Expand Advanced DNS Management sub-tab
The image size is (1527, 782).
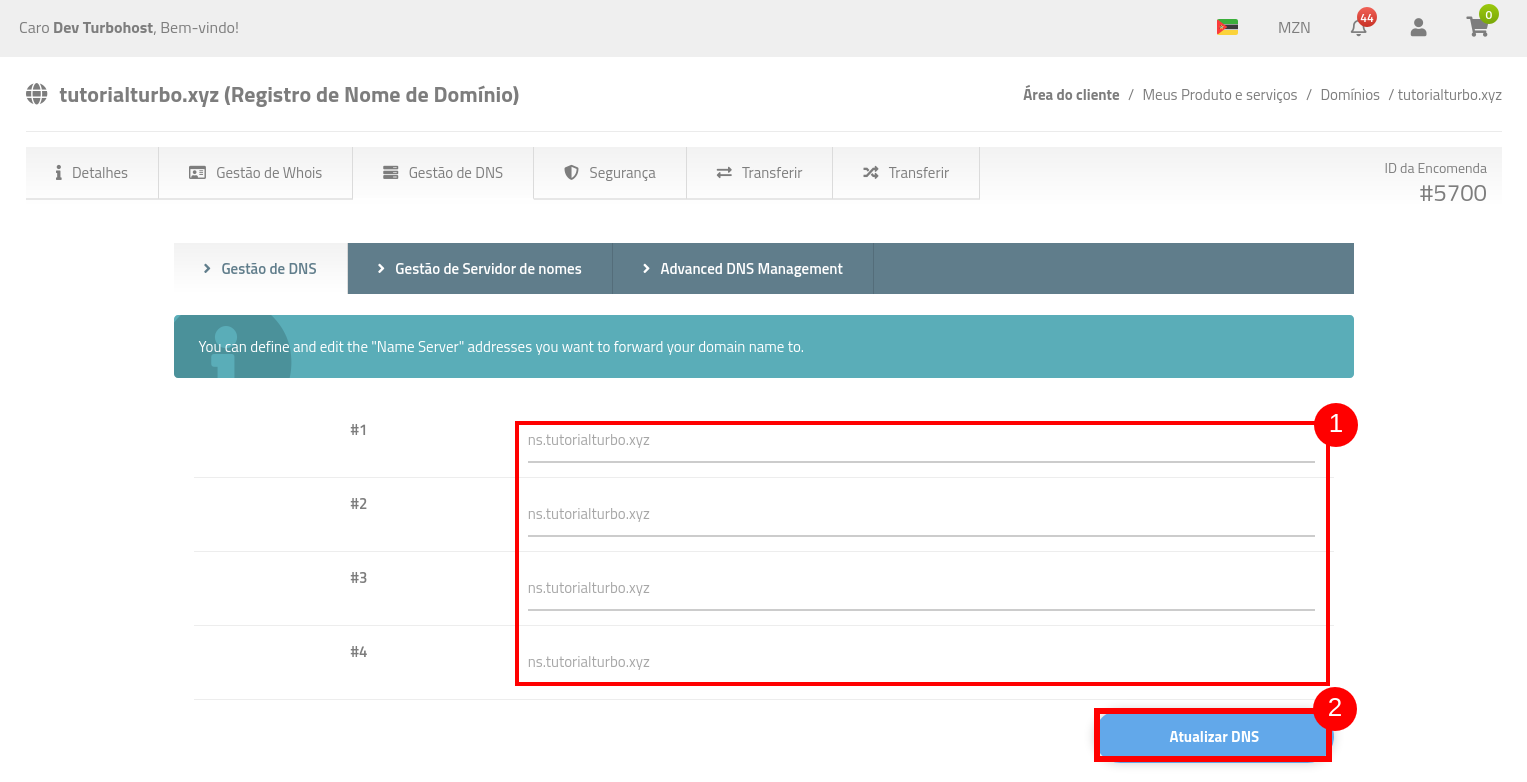point(743,269)
